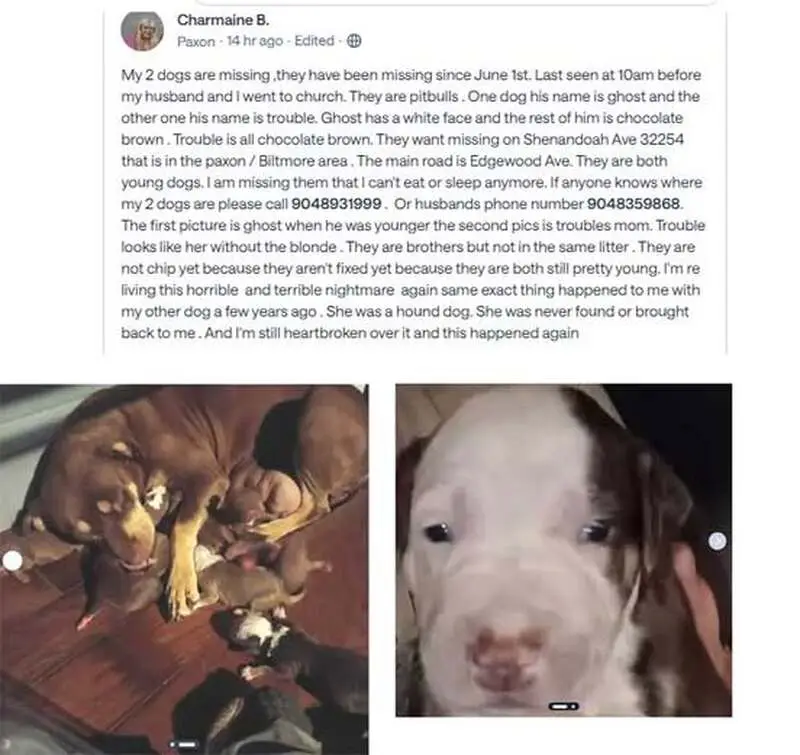Click the 14 hr ago timestamp
The image size is (800, 755).
(x=255, y=41)
